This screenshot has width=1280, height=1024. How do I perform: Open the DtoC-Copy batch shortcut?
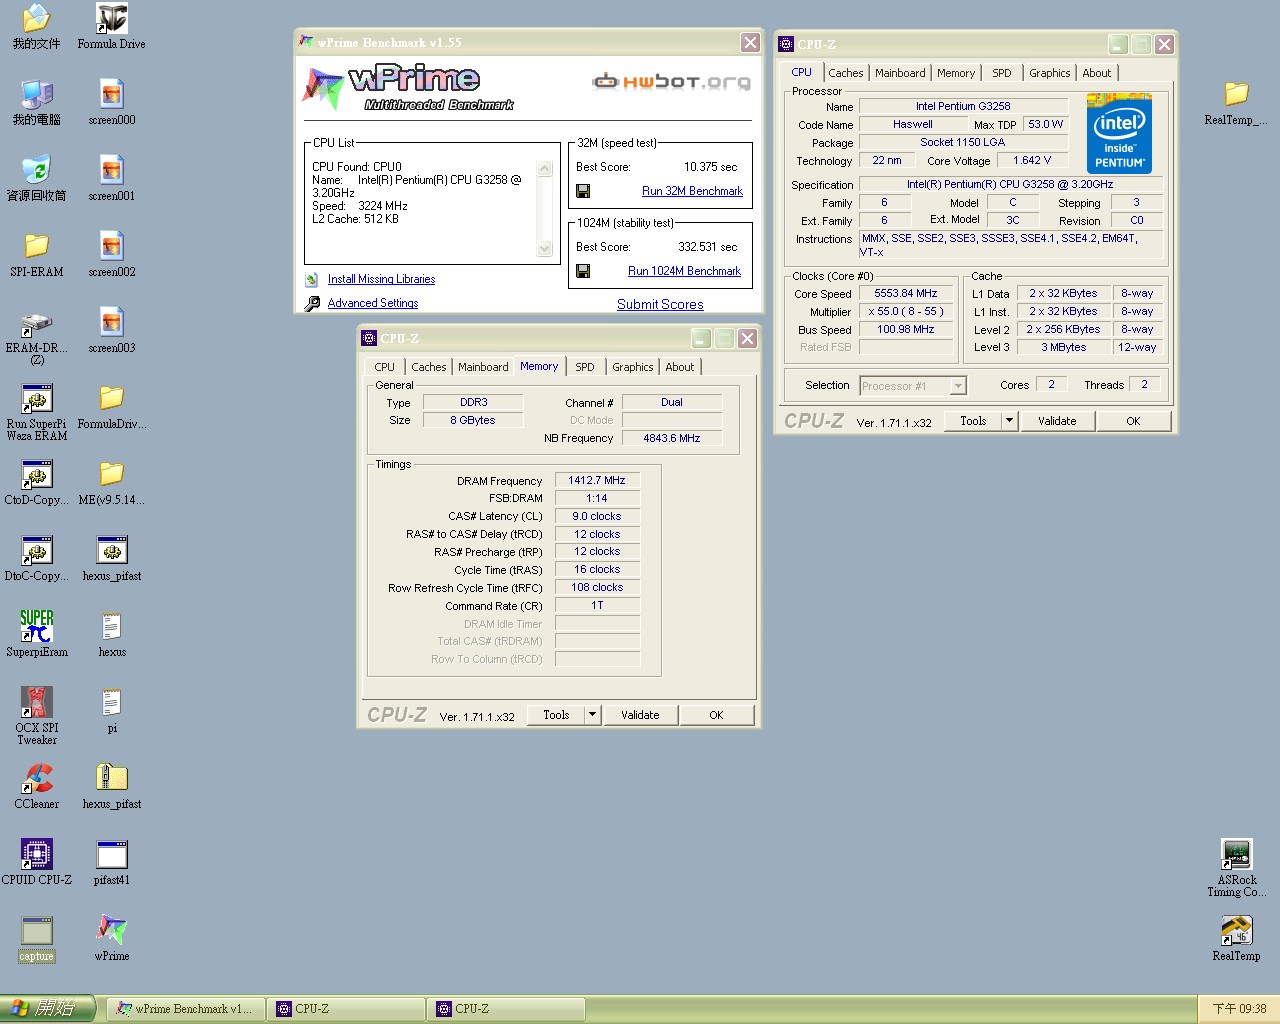[37, 558]
